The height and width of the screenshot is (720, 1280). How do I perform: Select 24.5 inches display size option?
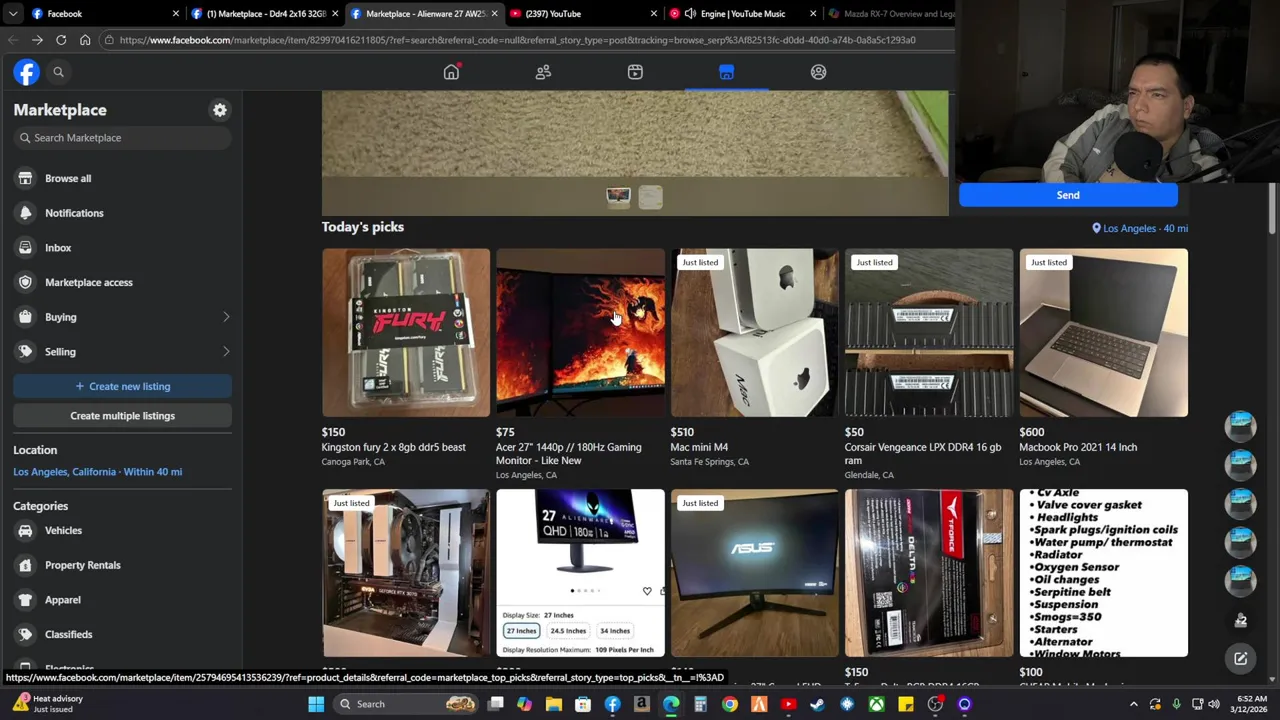tap(568, 631)
